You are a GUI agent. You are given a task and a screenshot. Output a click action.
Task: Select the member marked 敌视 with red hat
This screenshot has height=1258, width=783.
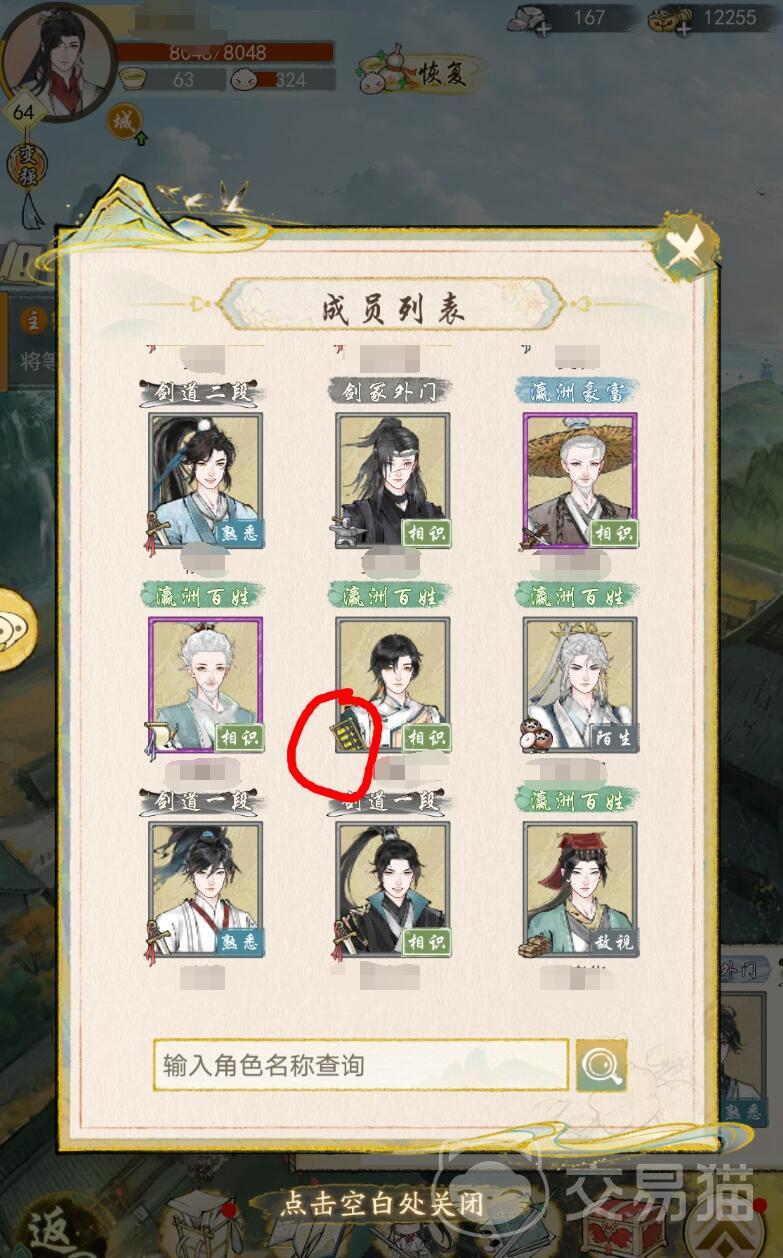pyautogui.click(x=580, y=889)
